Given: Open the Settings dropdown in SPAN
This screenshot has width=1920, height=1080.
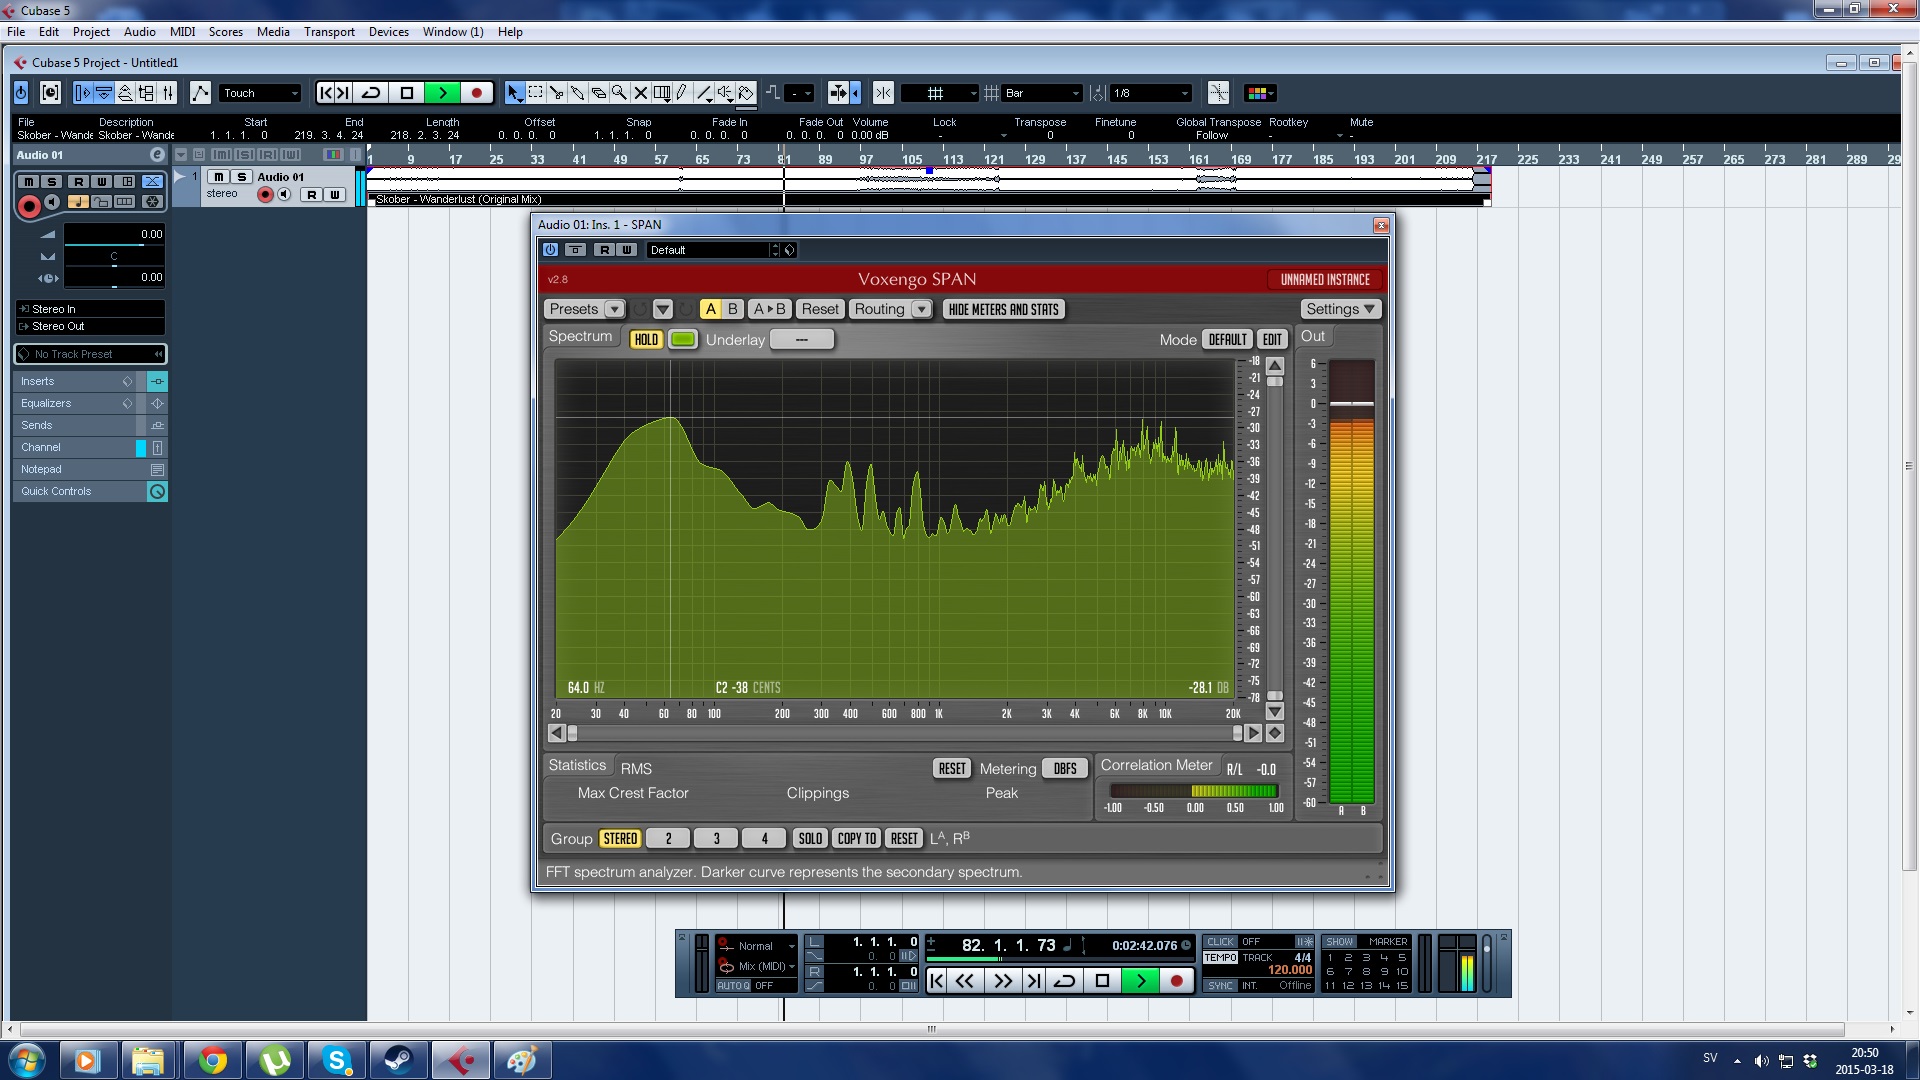Looking at the screenshot, I should pos(1340,309).
